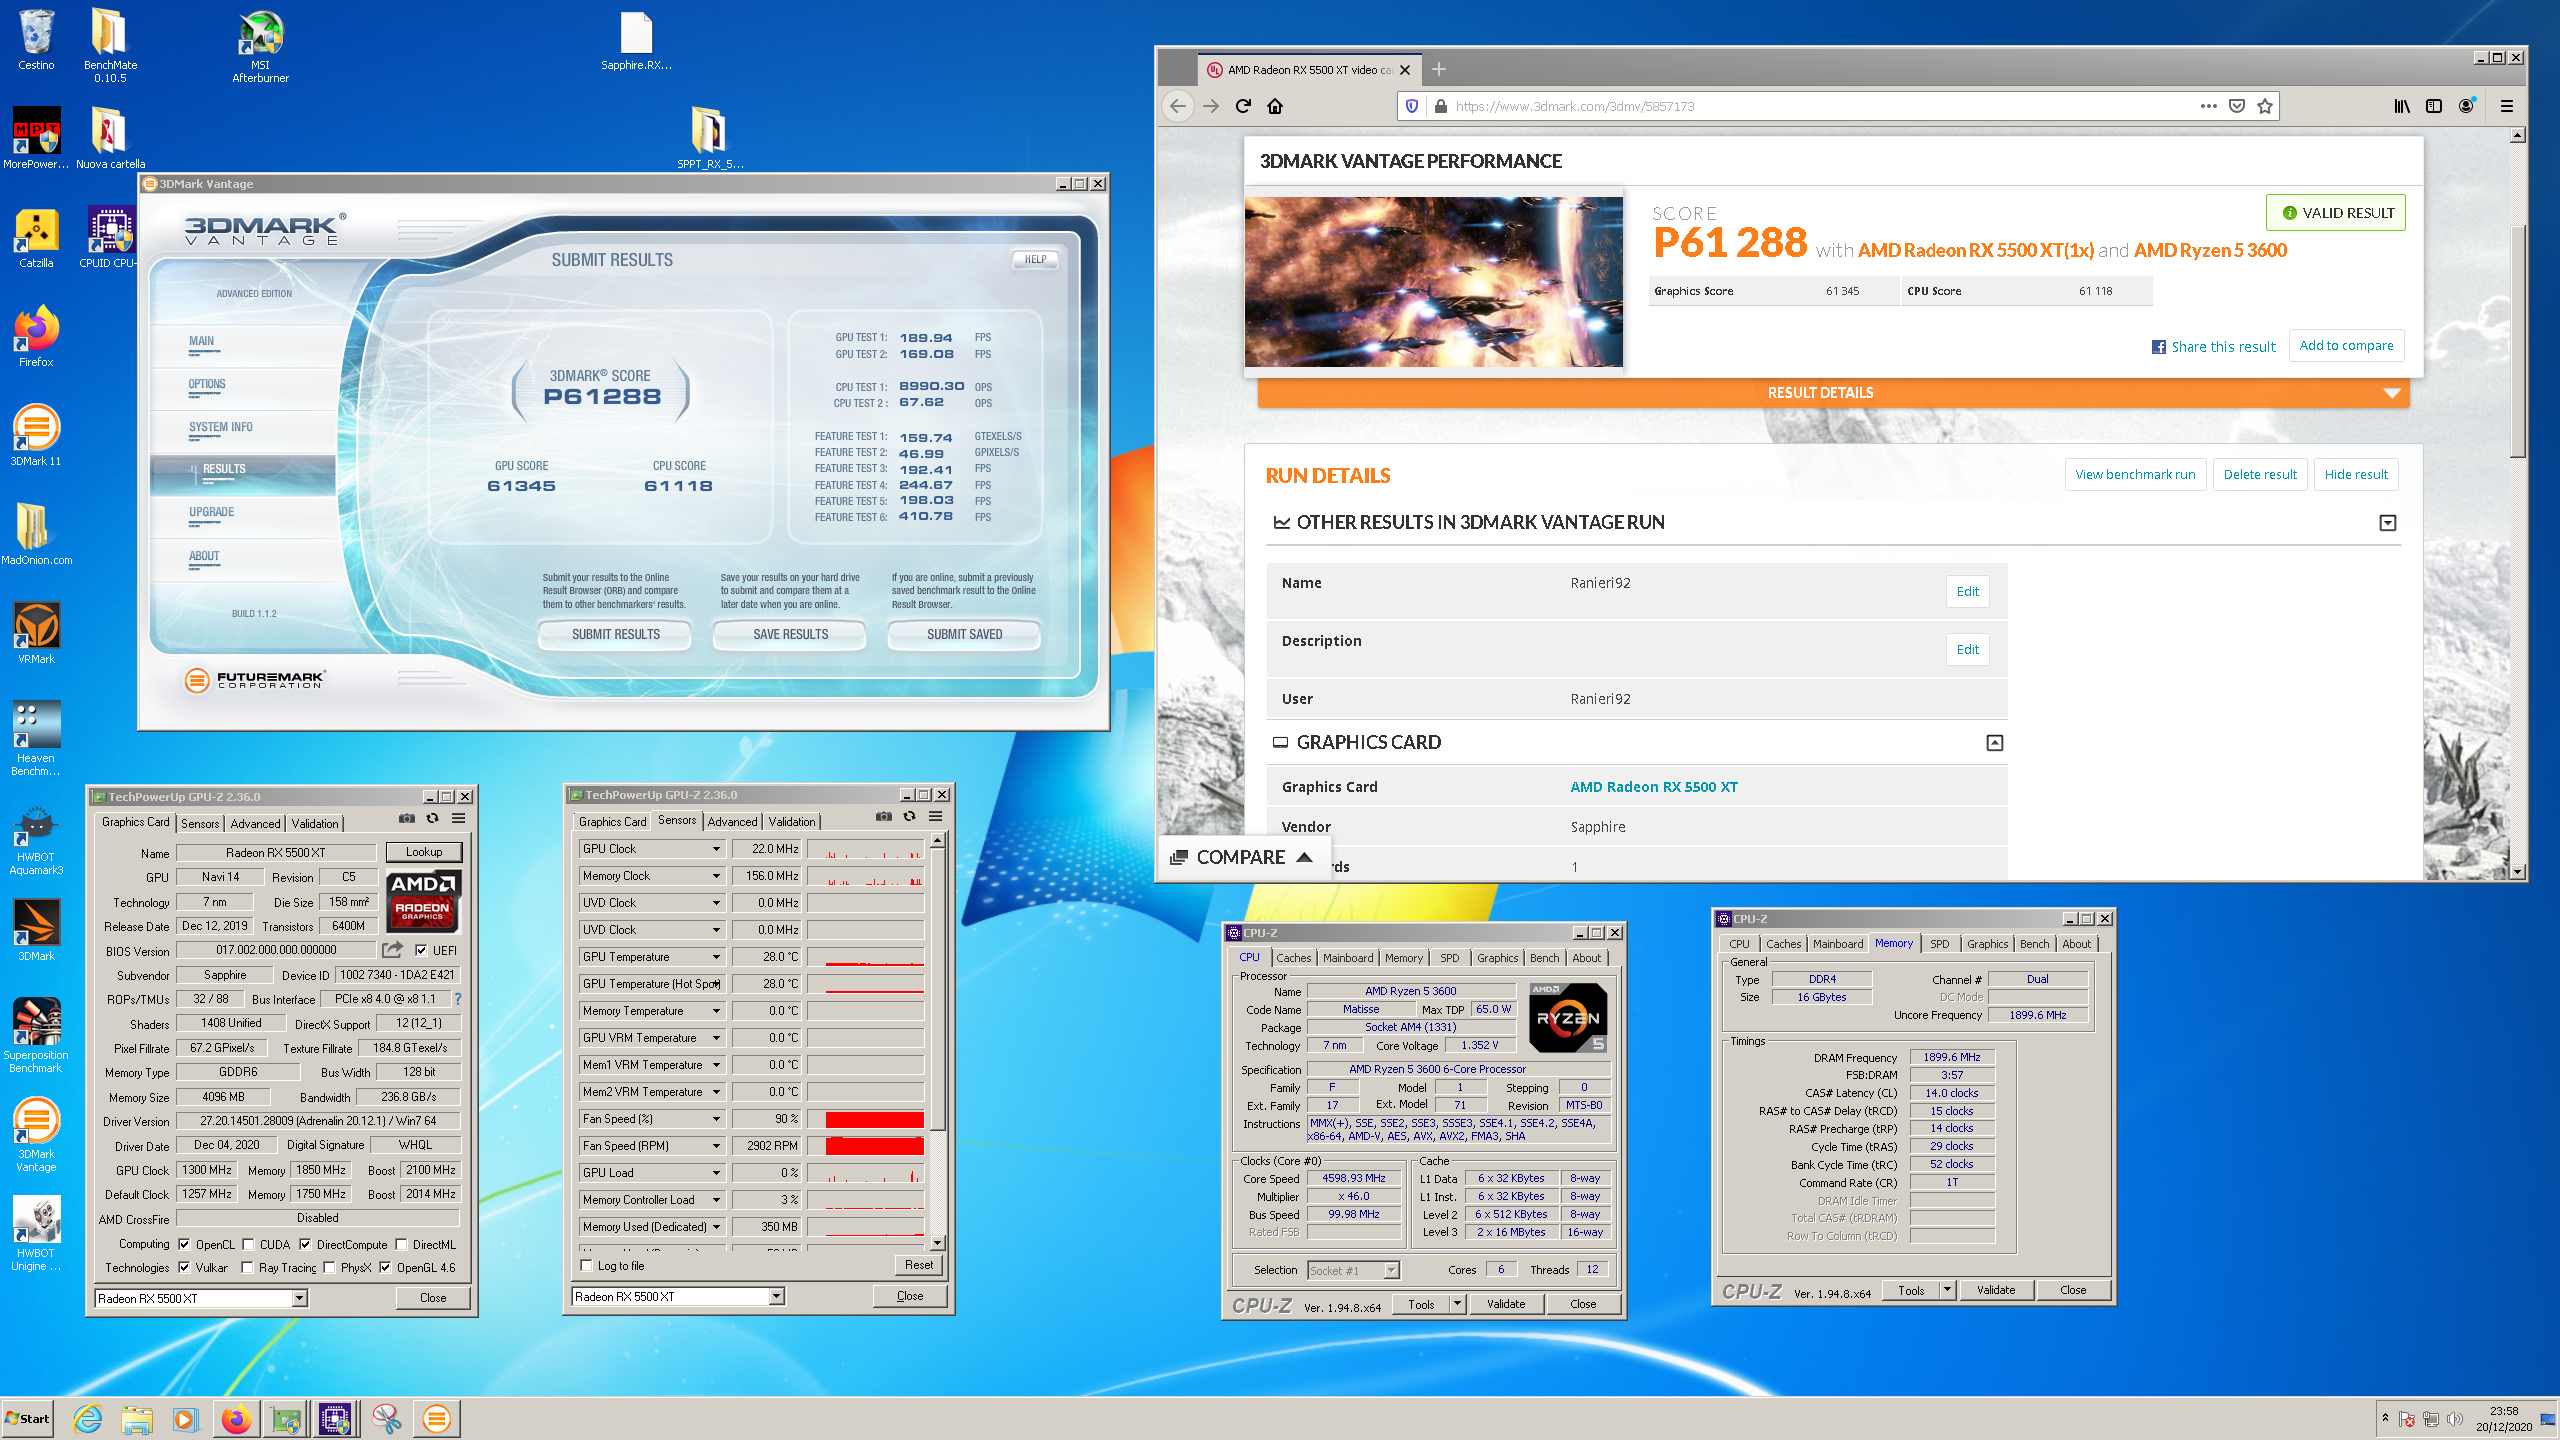Open the Firefox library icon

2402,106
